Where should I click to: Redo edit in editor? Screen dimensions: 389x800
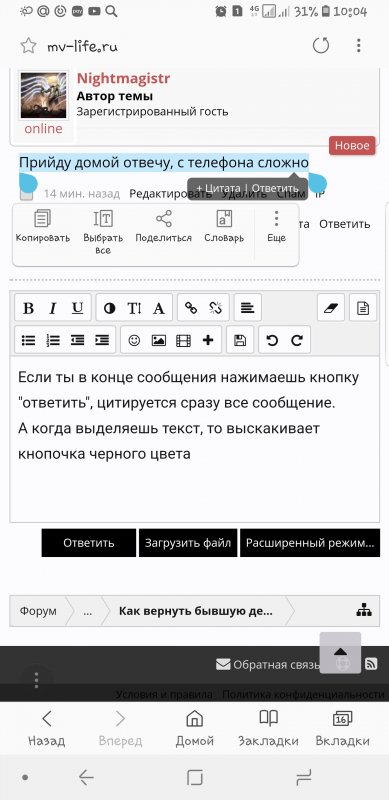pyautogui.click(x=297, y=340)
